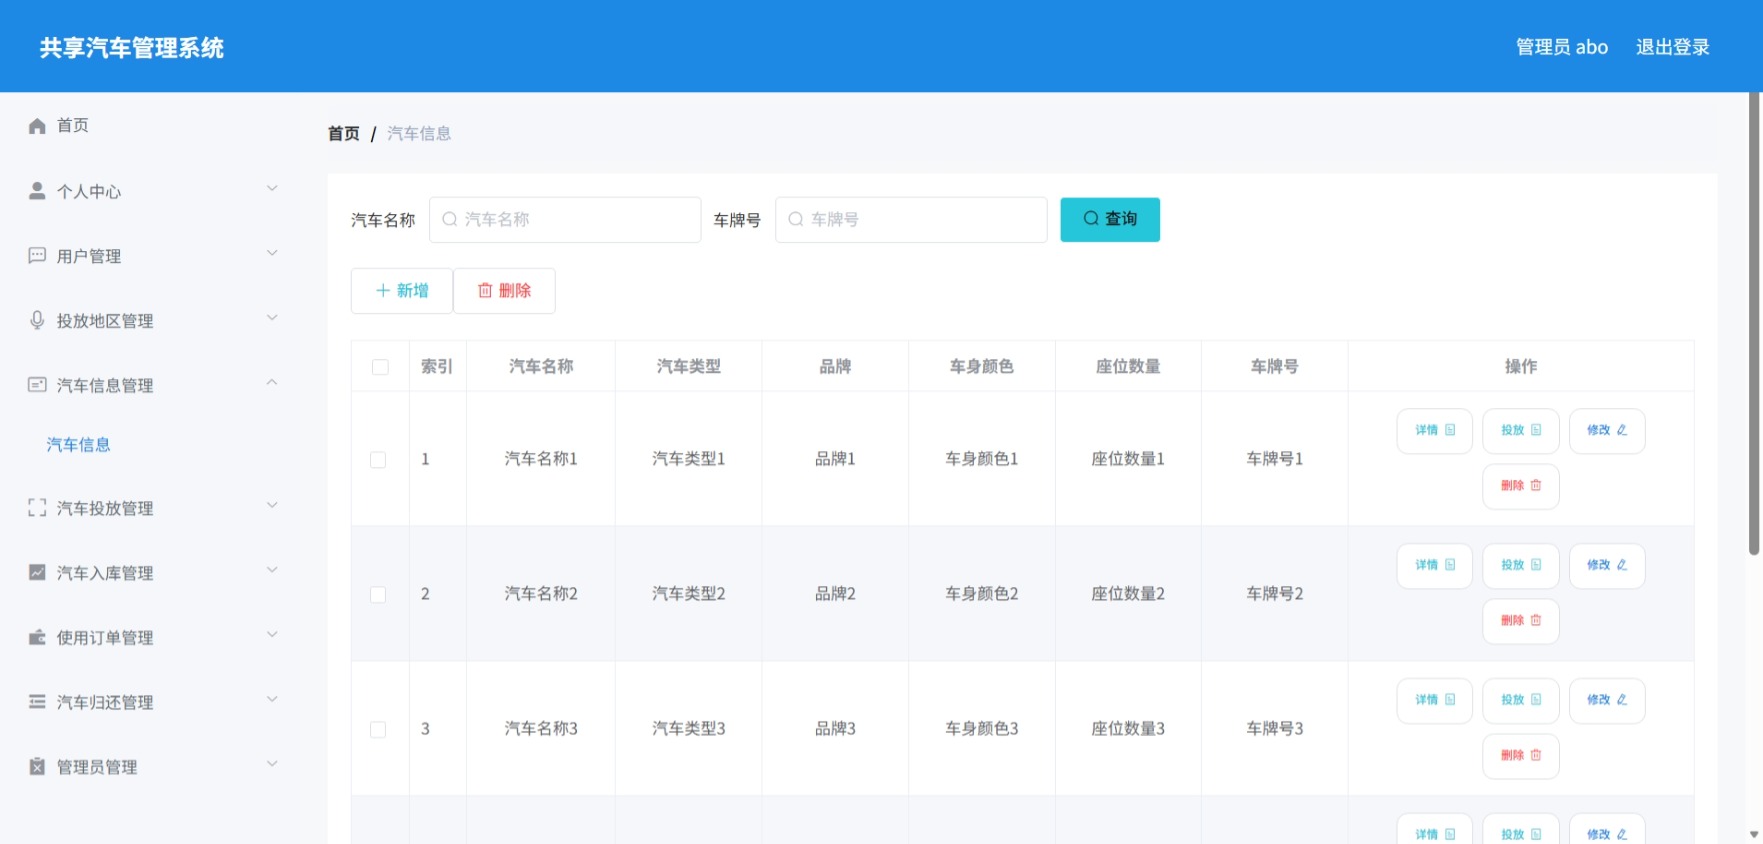Click the batch 删除 button beside 新增
1763x844 pixels.
[504, 291]
